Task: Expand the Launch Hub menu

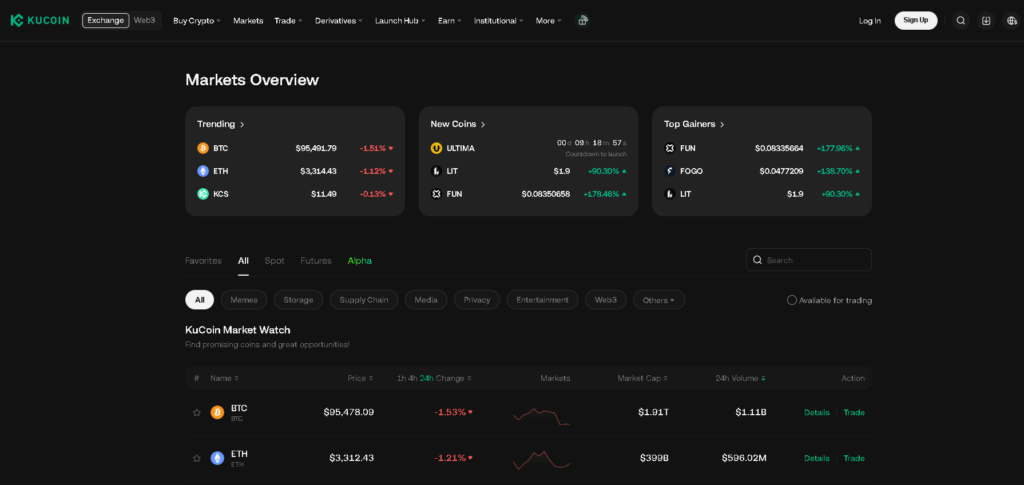Action: click(x=400, y=21)
